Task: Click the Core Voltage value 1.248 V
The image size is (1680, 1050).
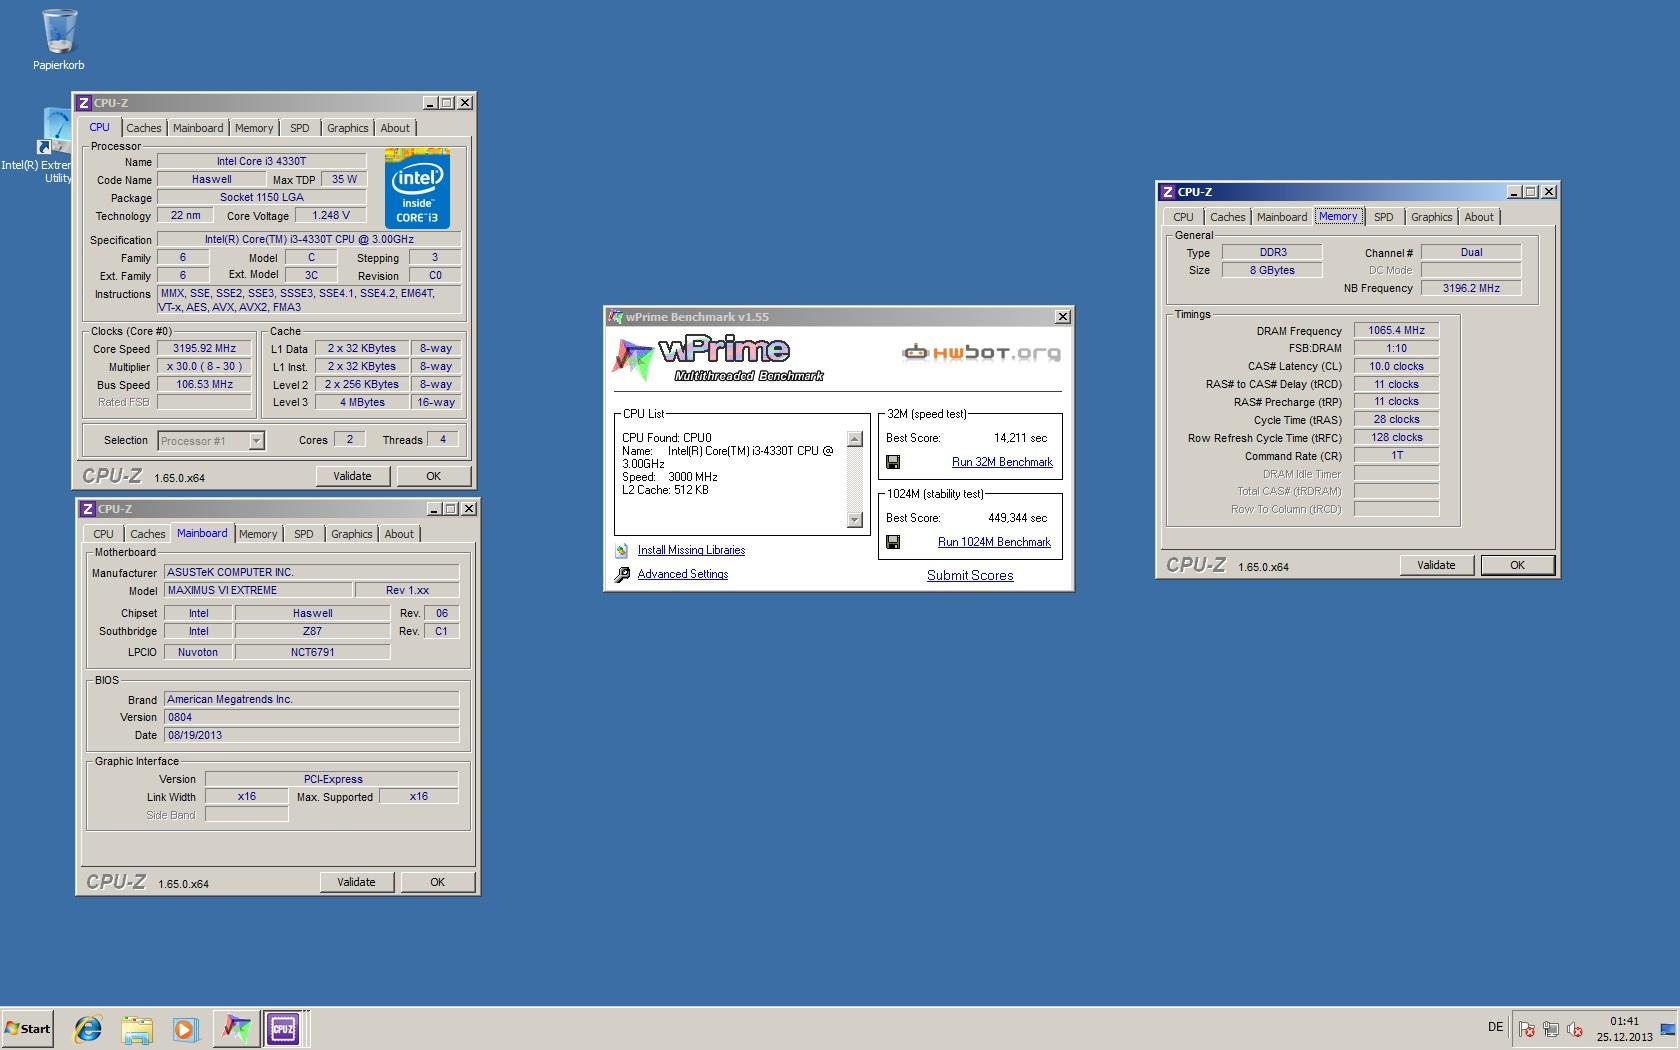Action: pyautogui.click(x=331, y=215)
